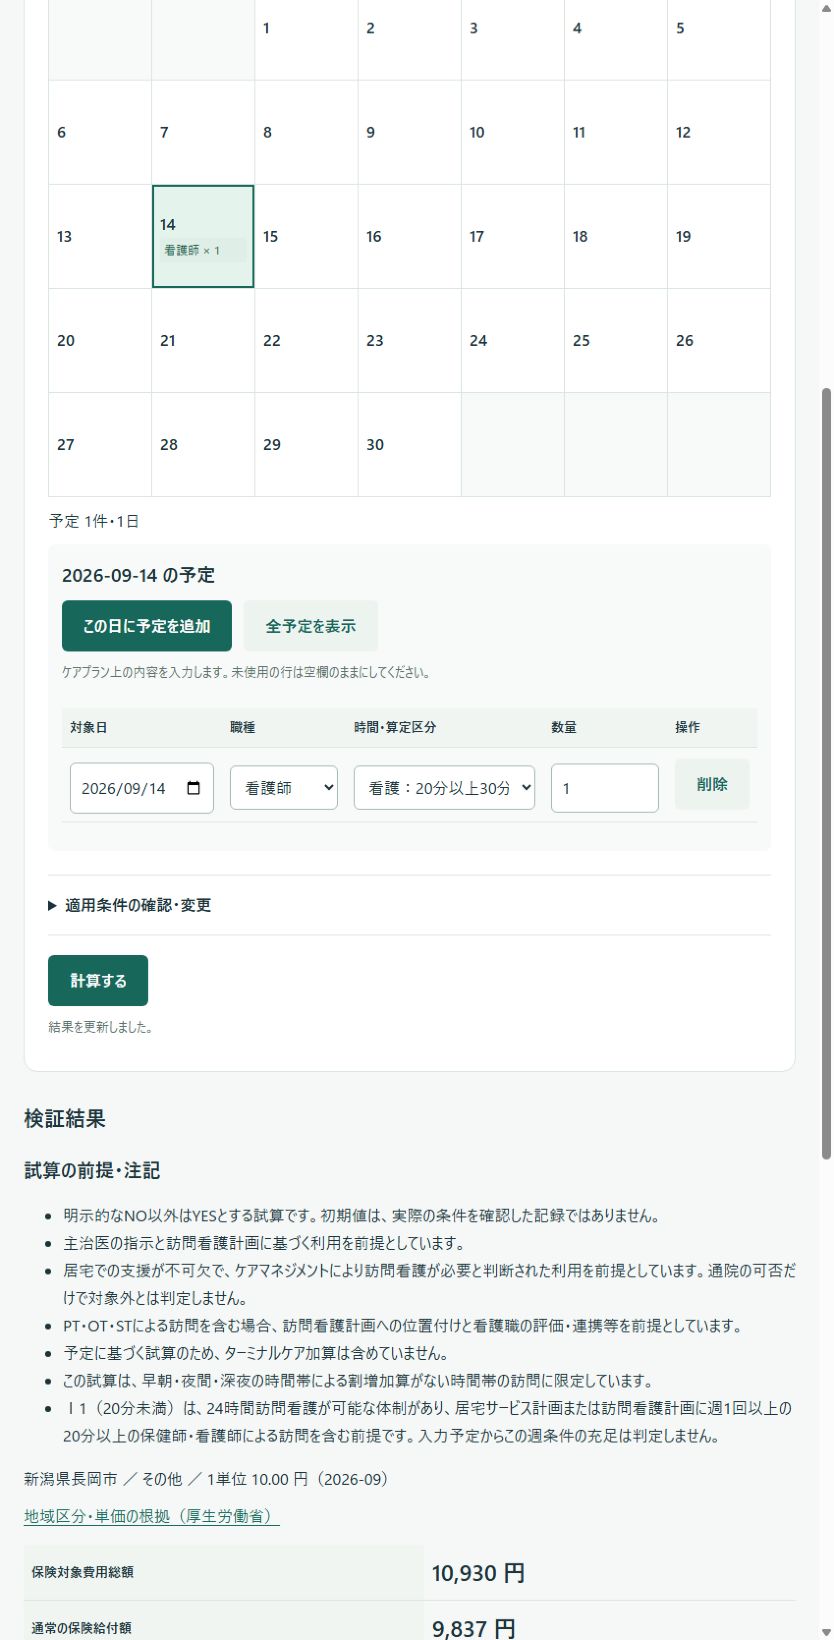This screenshot has height=1640, width=834.
Task: Open 地域区分・単価の根拠 link
Action: tap(152, 1516)
